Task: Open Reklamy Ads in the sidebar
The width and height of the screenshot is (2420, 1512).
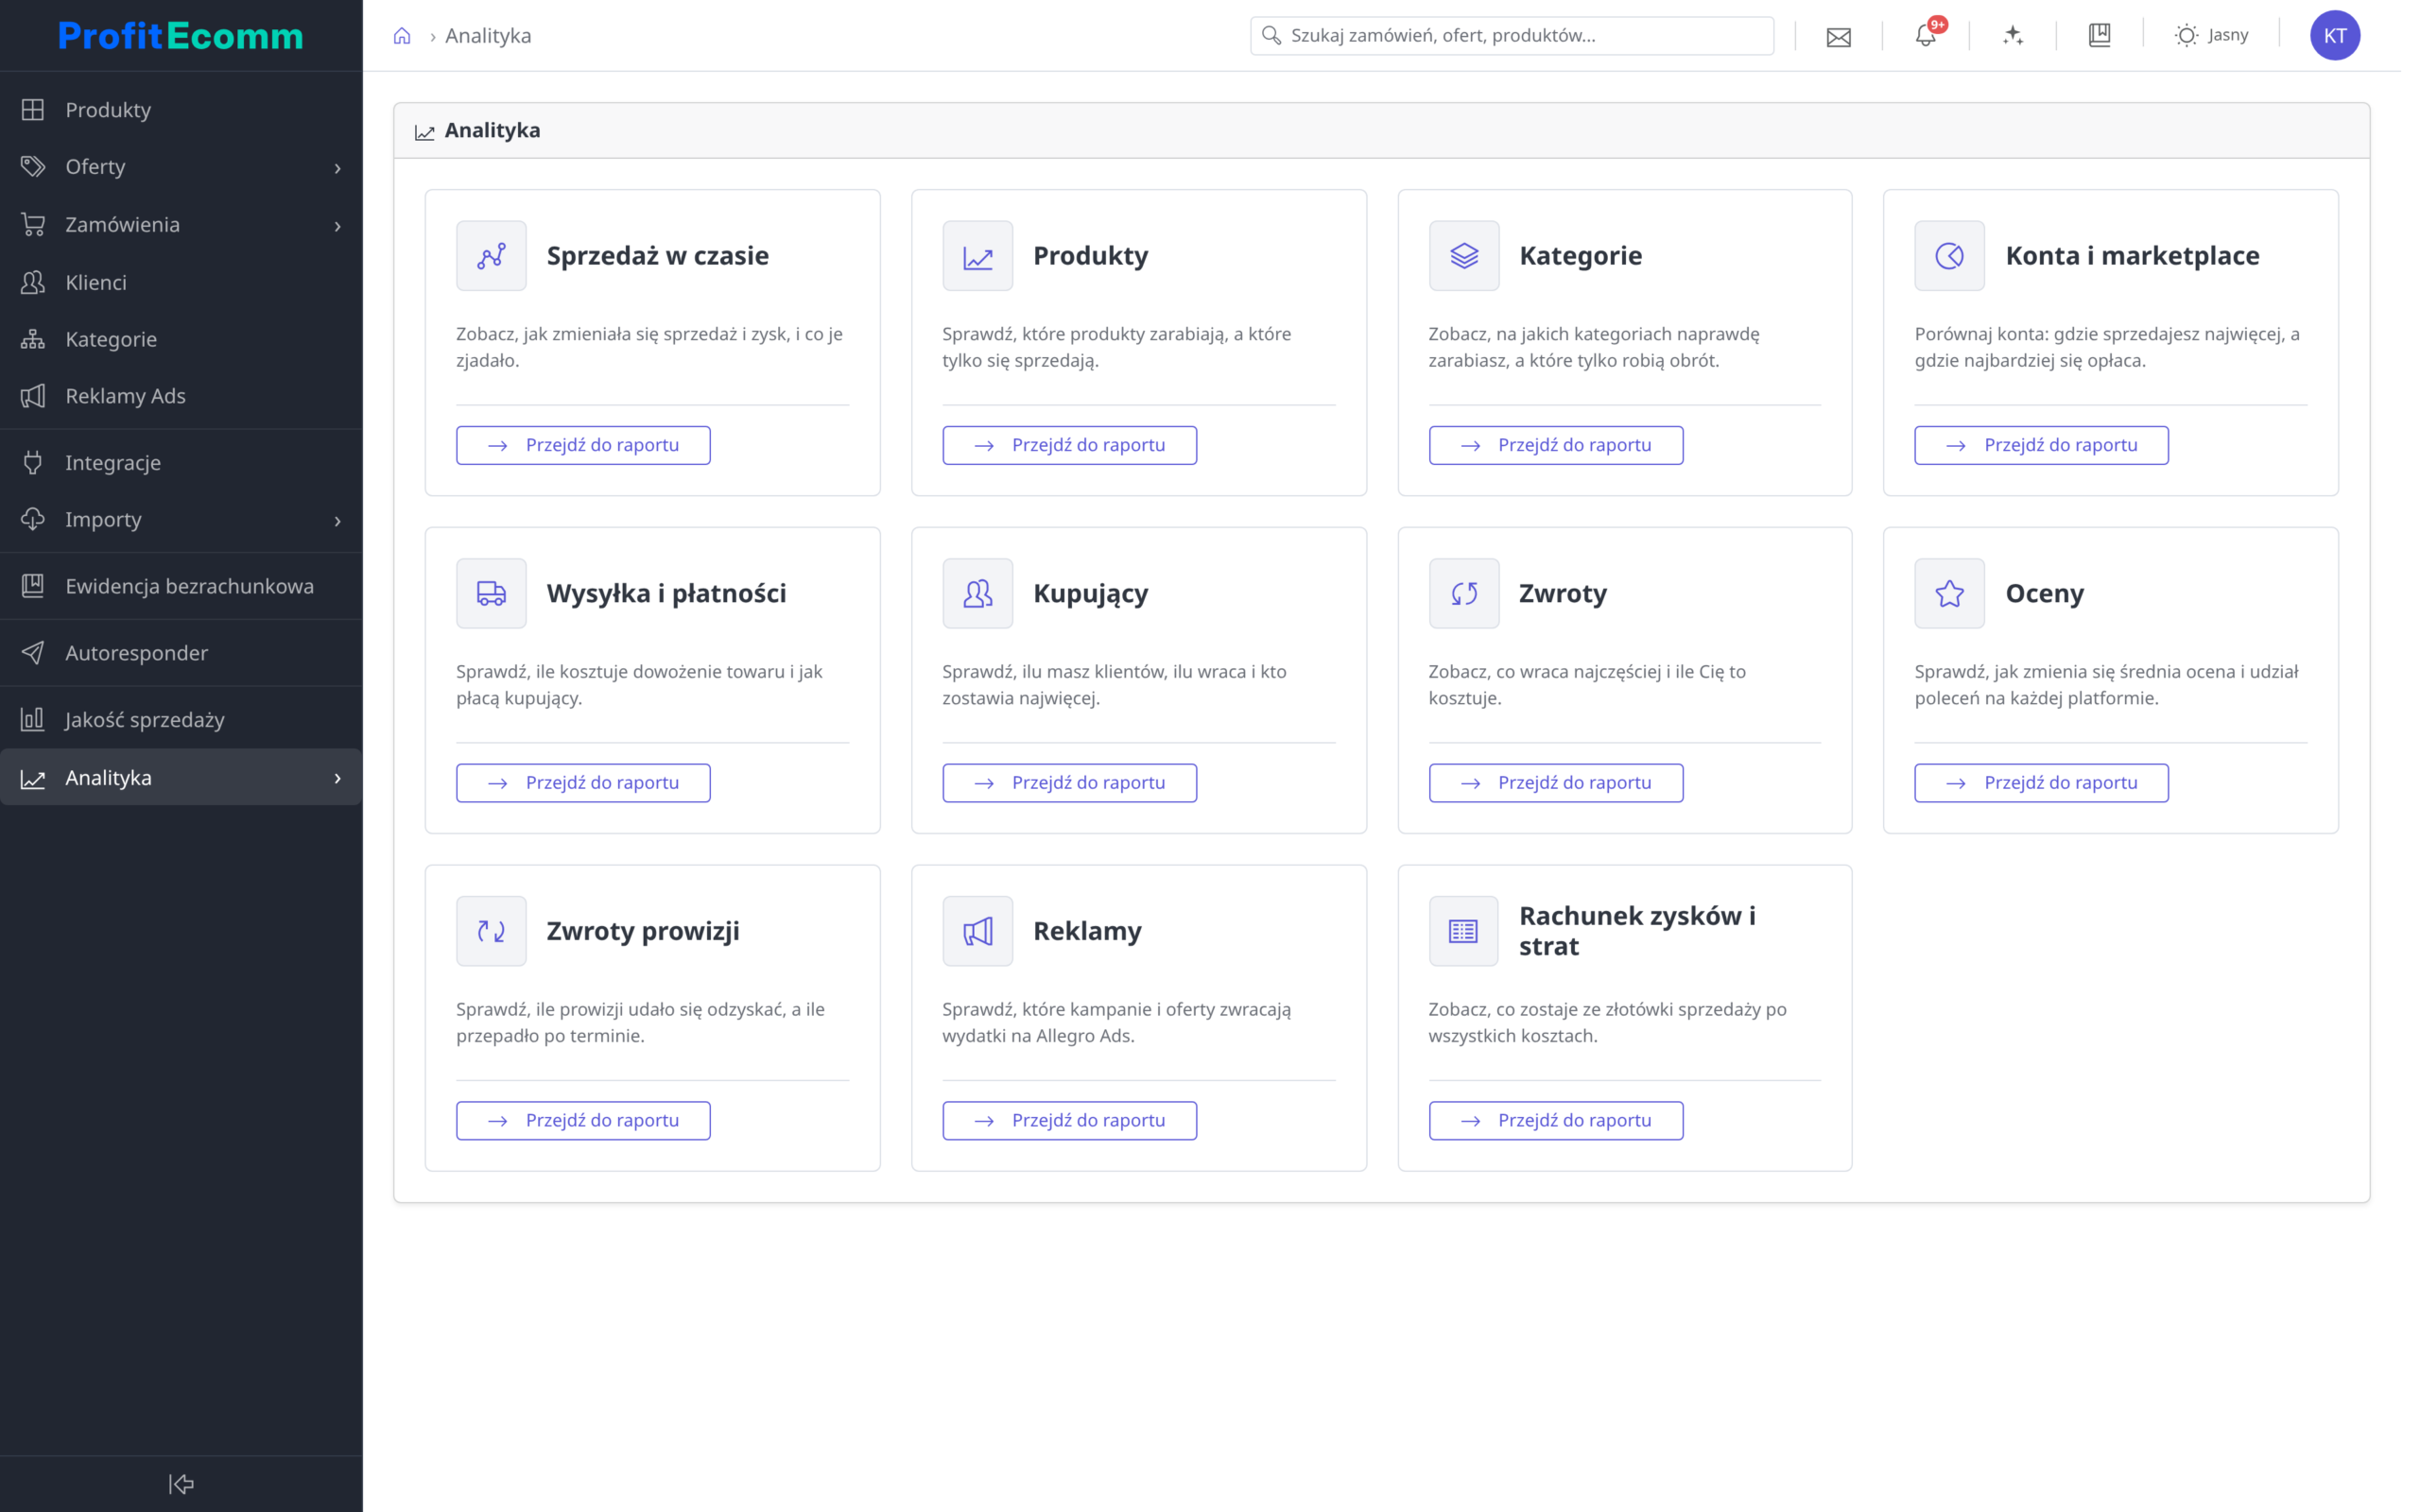Action: (x=181, y=396)
